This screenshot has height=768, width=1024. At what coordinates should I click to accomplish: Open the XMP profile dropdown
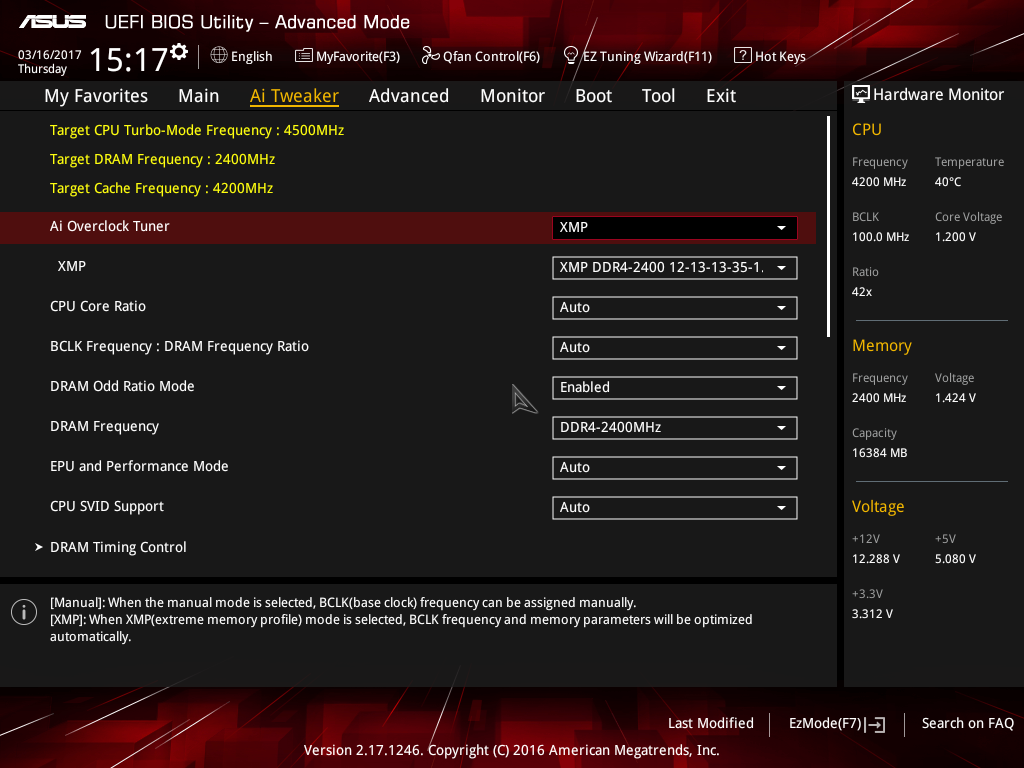point(675,268)
